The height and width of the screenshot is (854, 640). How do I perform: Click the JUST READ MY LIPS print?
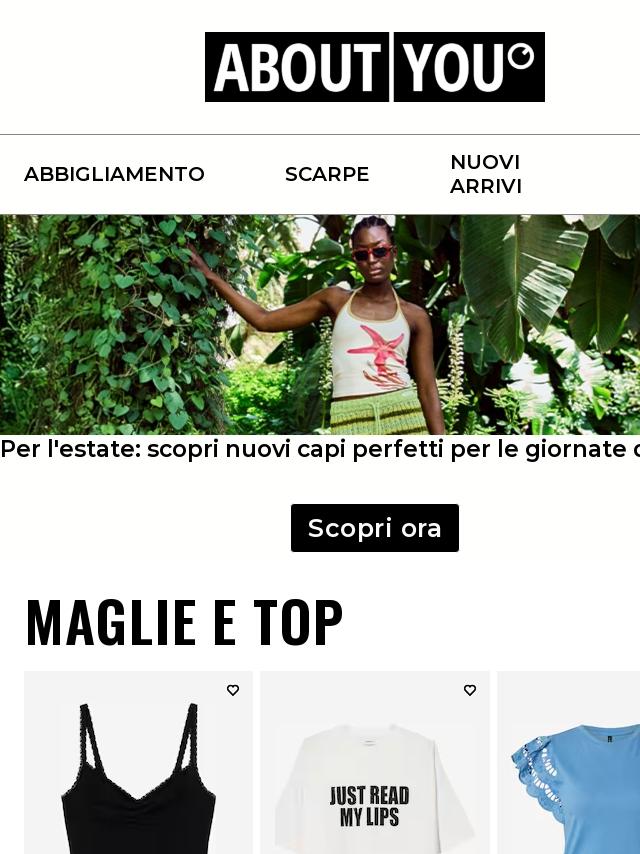[x=369, y=806]
